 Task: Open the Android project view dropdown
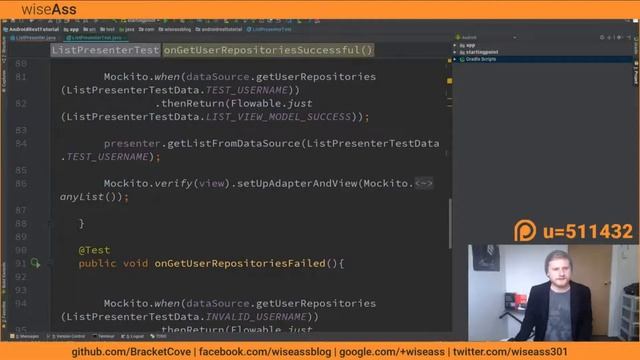(486, 37)
